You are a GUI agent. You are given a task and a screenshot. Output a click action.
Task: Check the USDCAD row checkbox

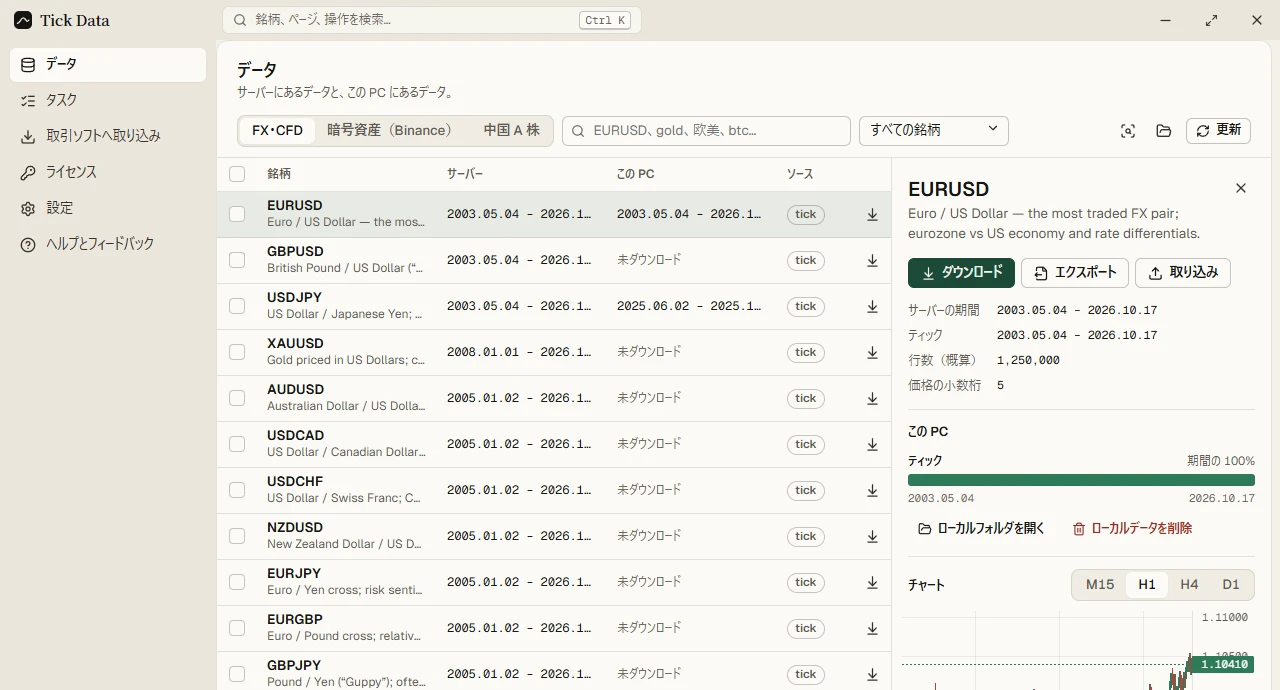pyautogui.click(x=237, y=444)
